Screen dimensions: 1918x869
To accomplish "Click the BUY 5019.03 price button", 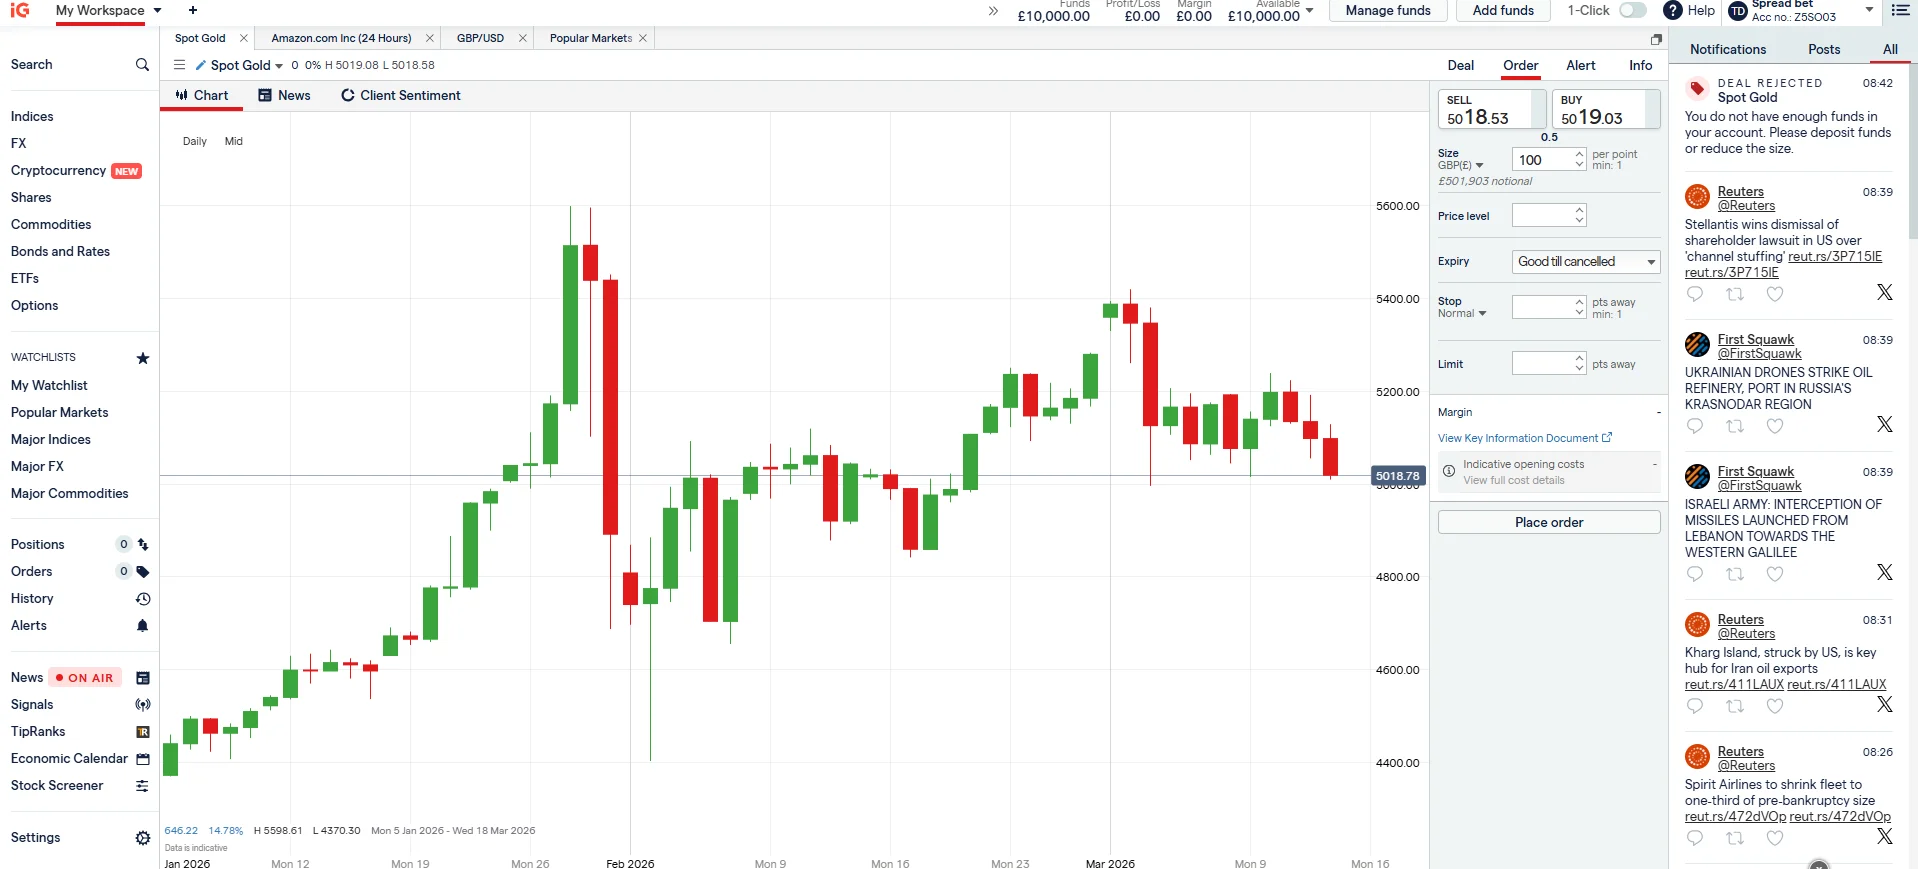I will pyautogui.click(x=1606, y=109).
